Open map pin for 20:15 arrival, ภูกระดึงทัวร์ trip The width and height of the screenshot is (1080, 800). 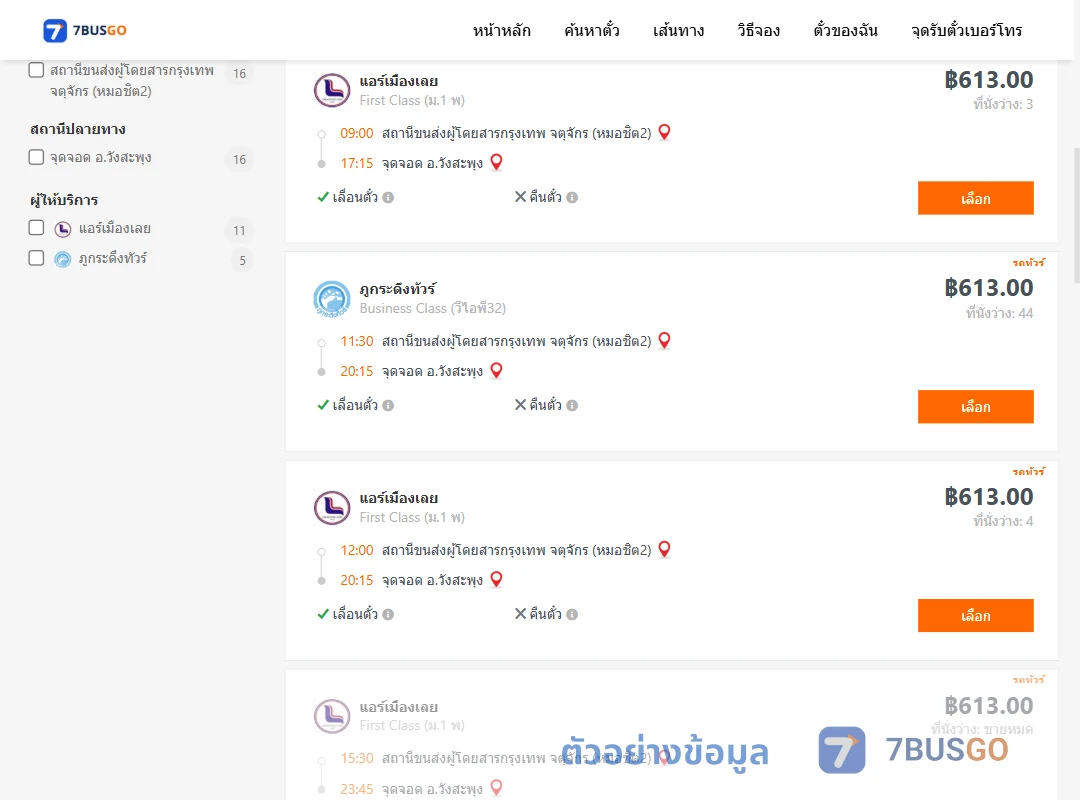coord(496,370)
